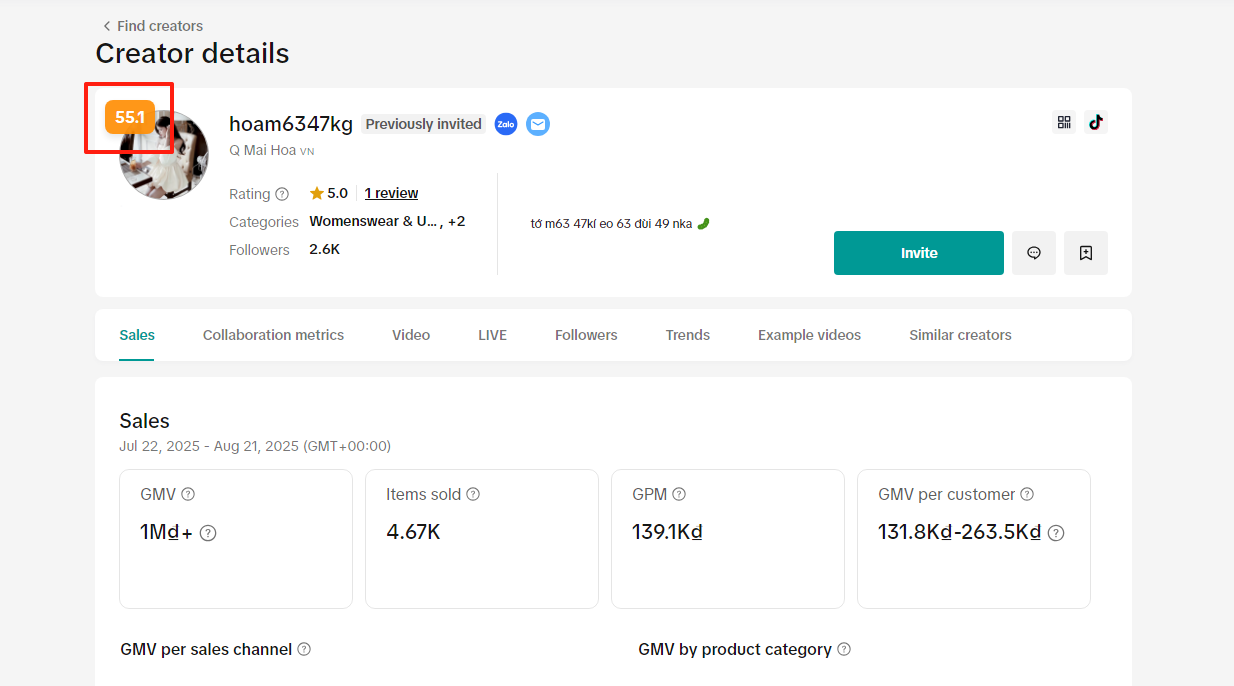Click the Items sold help icon
The image size is (1234, 686).
(x=473, y=494)
